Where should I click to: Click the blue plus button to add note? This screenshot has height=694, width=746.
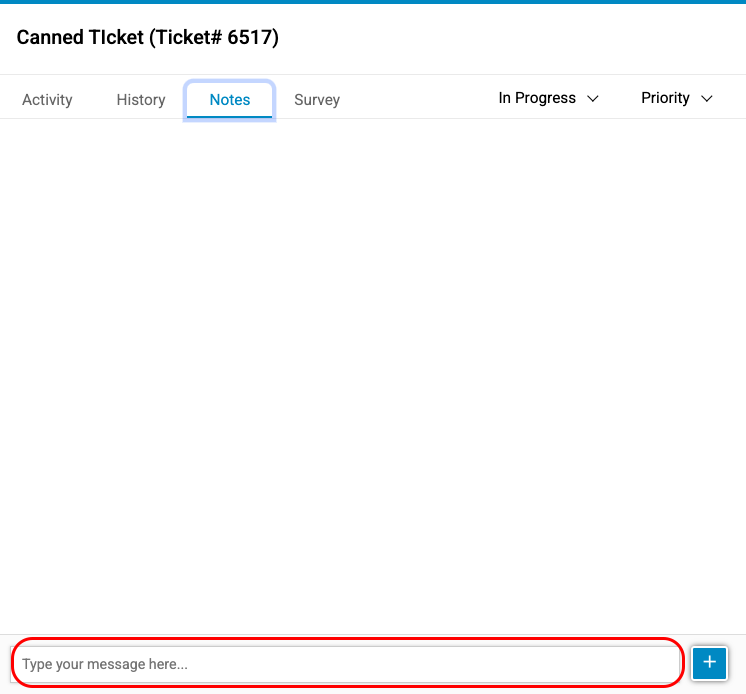point(709,662)
